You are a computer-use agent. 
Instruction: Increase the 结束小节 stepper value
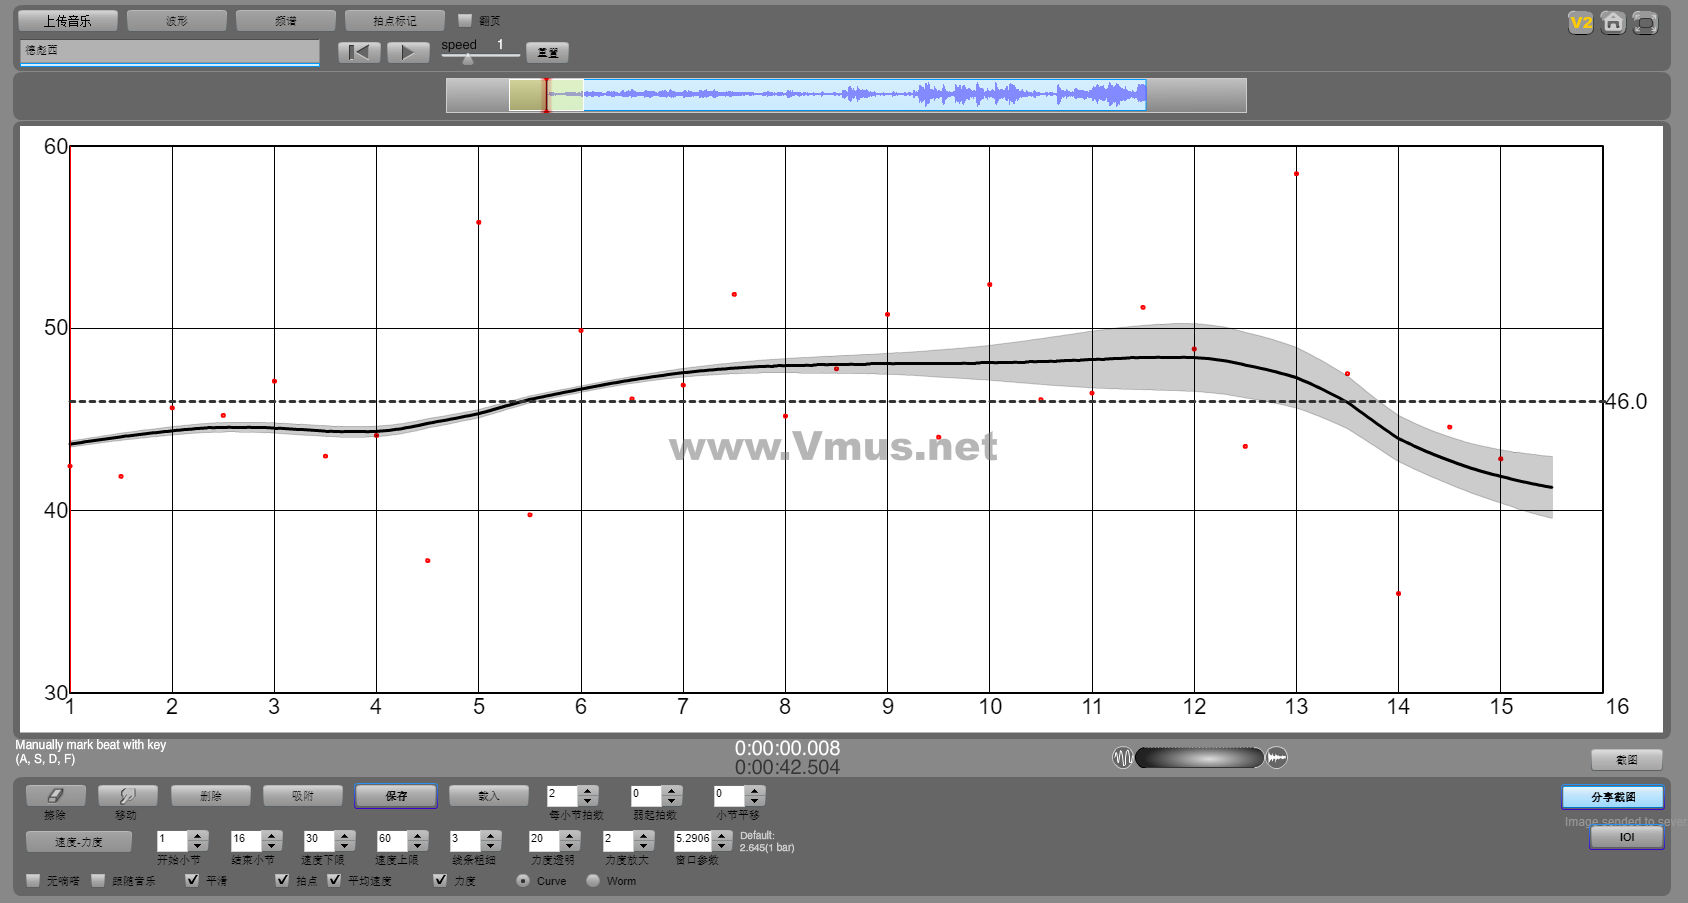tap(272, 835)
